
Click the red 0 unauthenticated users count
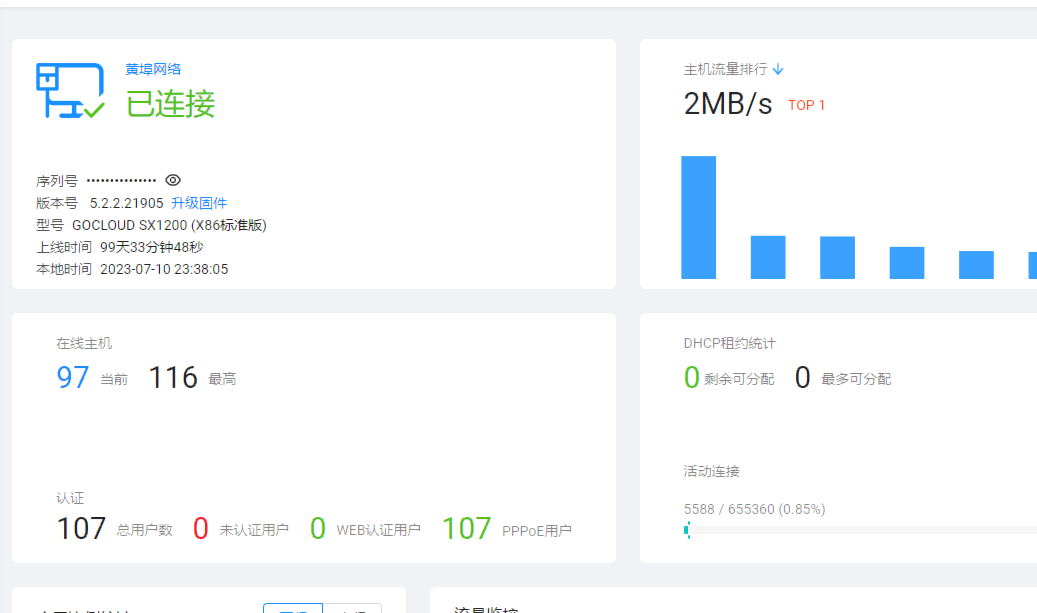[x=201, y=528]
